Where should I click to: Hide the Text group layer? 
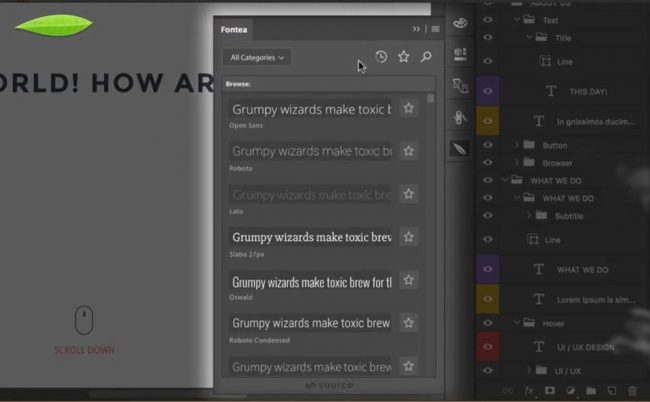[x=488, y=19]
